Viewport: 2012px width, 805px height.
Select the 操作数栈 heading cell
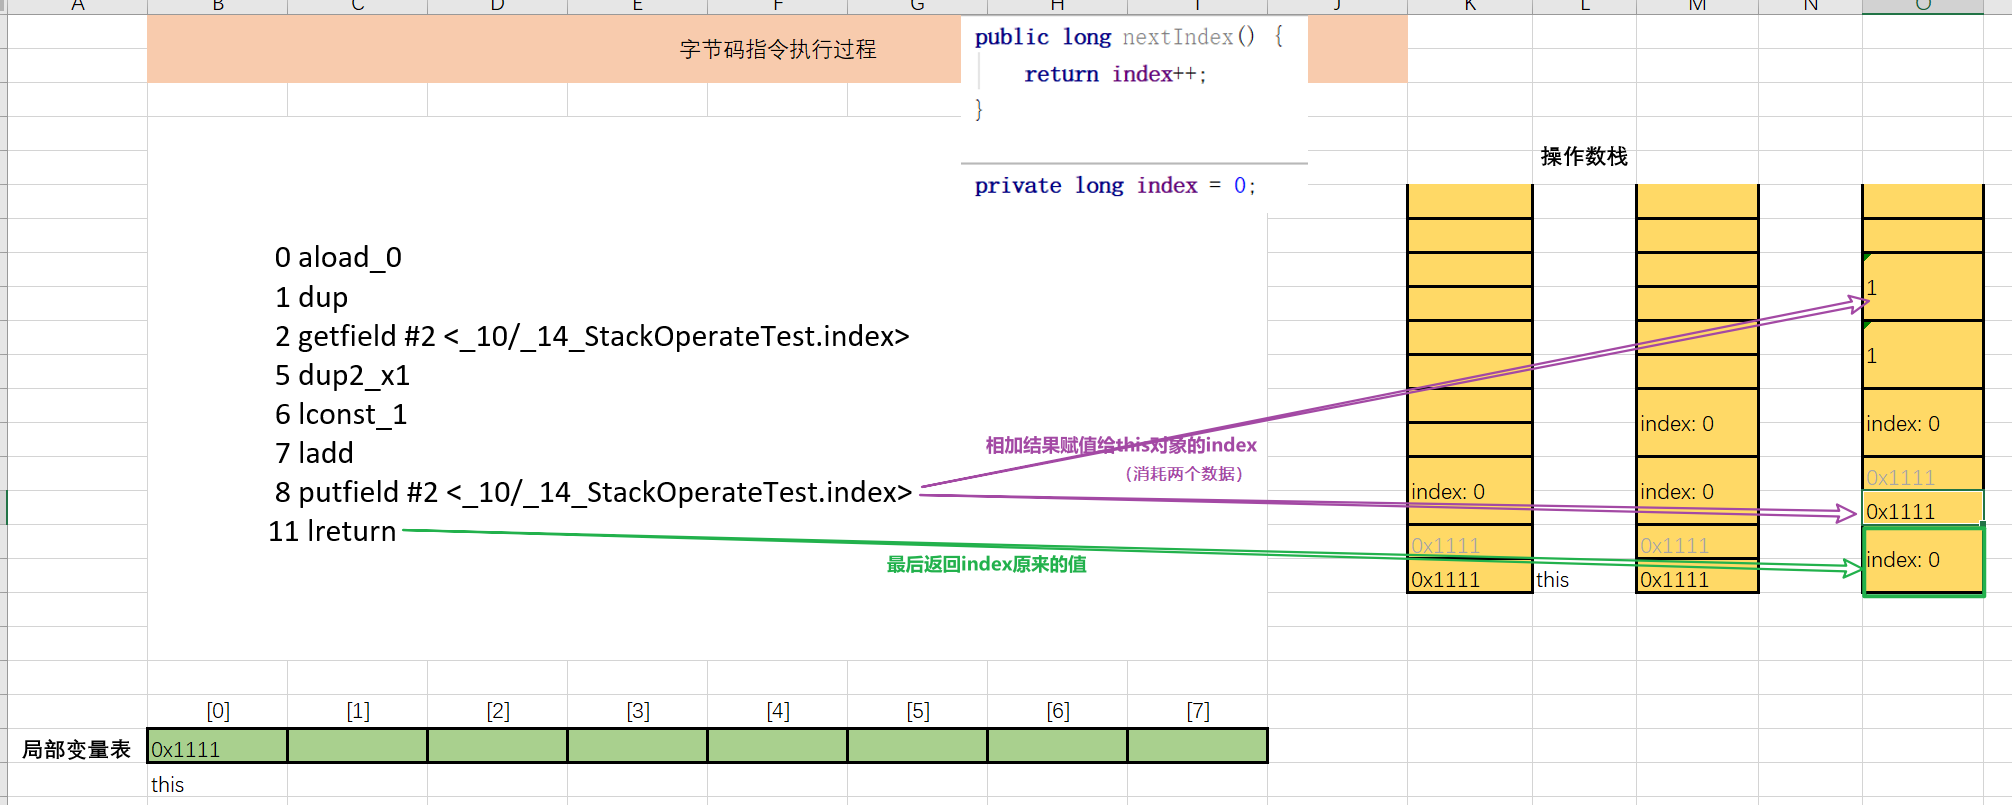[1584, 157]
